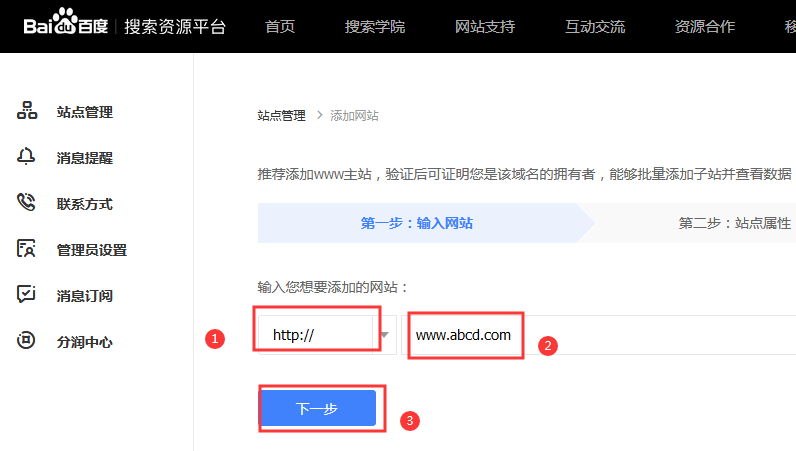Select the 联系方式 phone icon
This screenshot has height=451, width=796.
tap(27, 203)
